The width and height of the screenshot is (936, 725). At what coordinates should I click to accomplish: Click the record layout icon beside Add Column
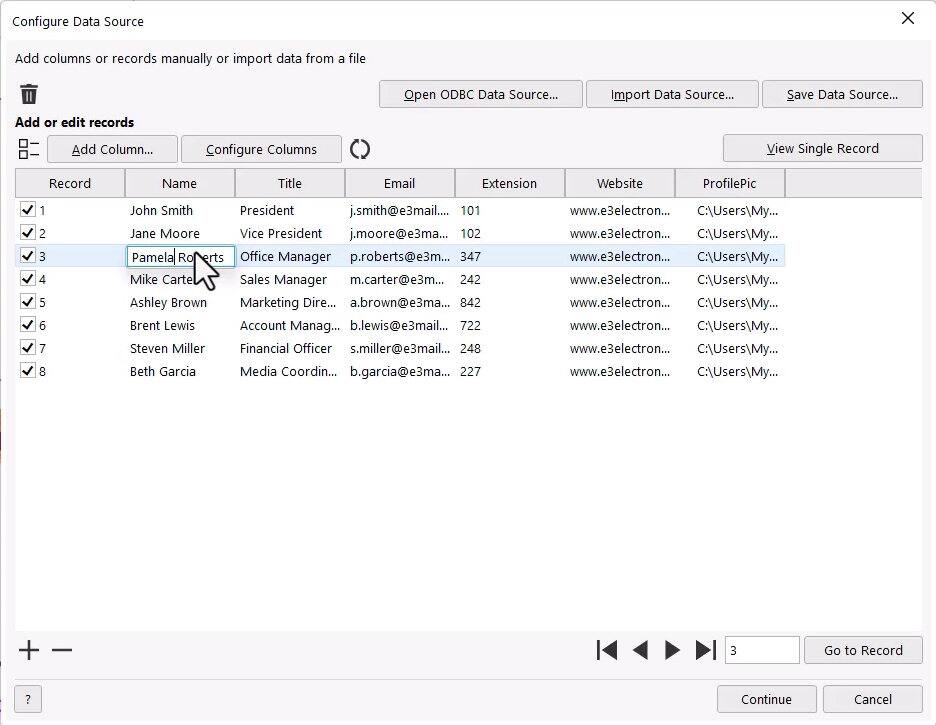(29, 148)
